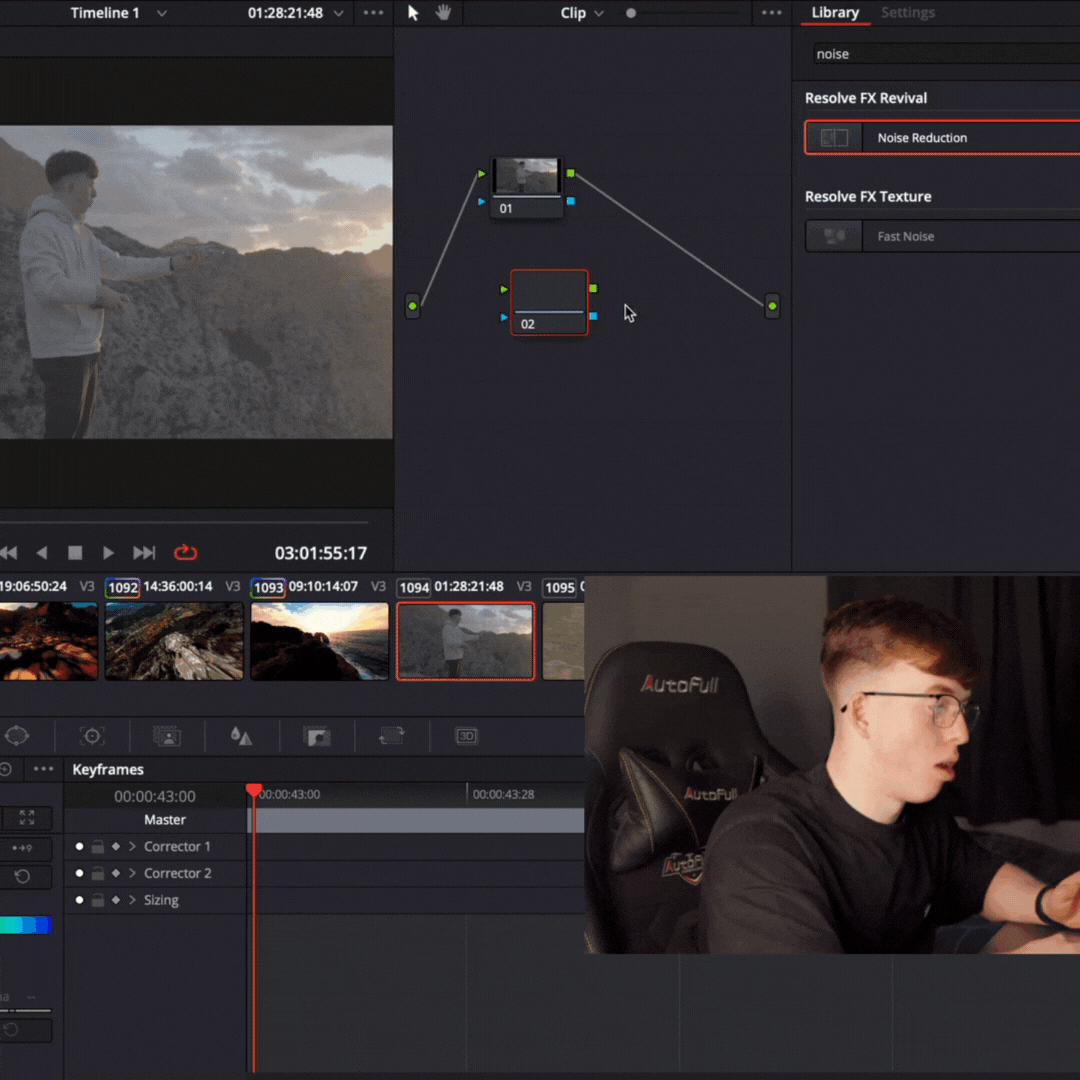
Task: Open the Sizing palette icon
Action: coord(391,736)
